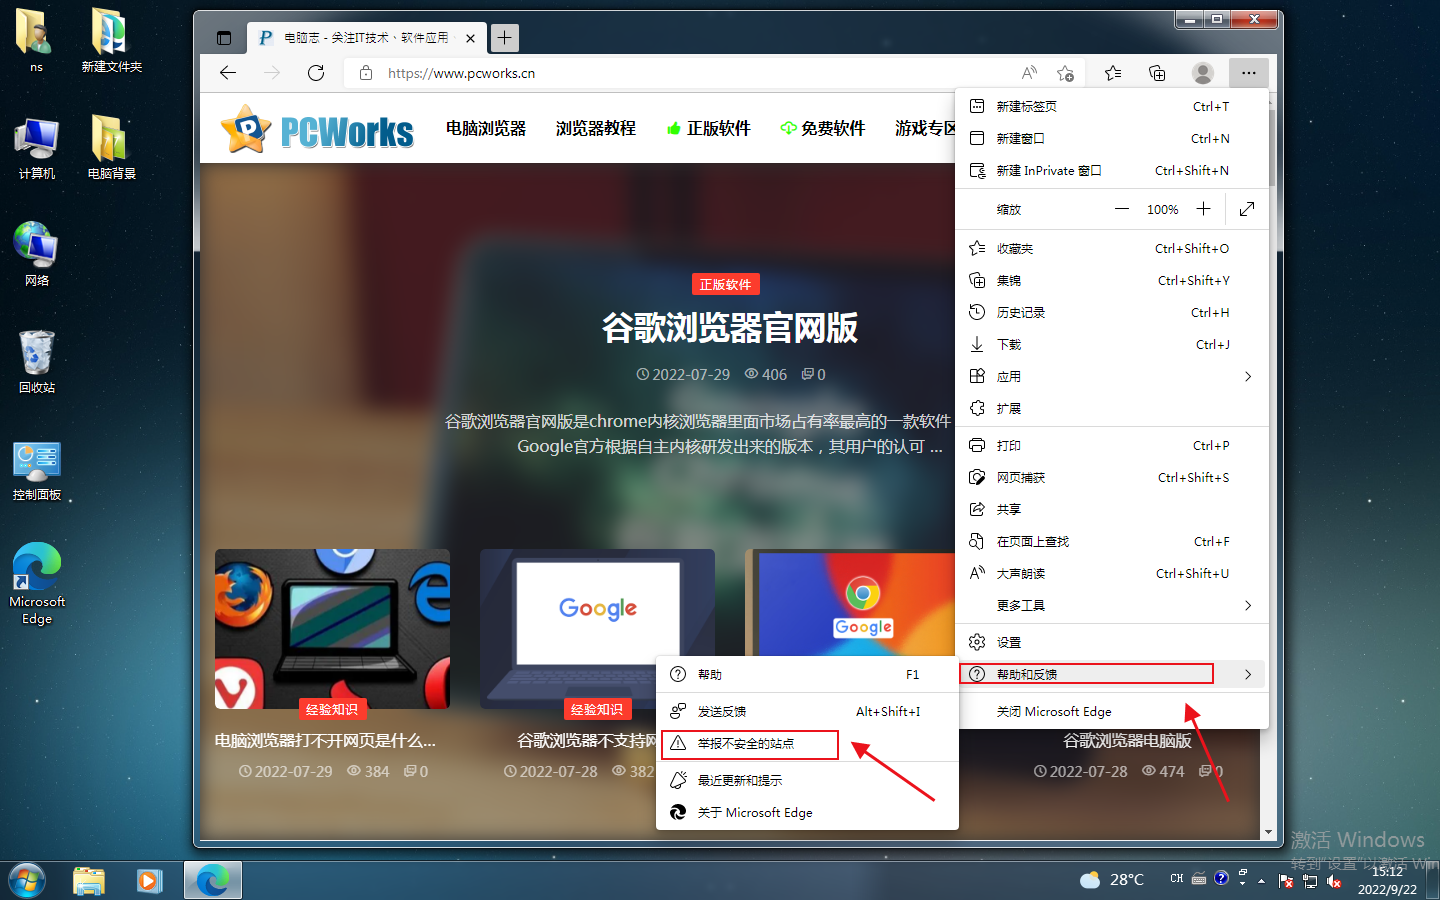The image size is (1440, 900).
Task: Decrease zoom with the minus button
Action: coord(1122,209)
